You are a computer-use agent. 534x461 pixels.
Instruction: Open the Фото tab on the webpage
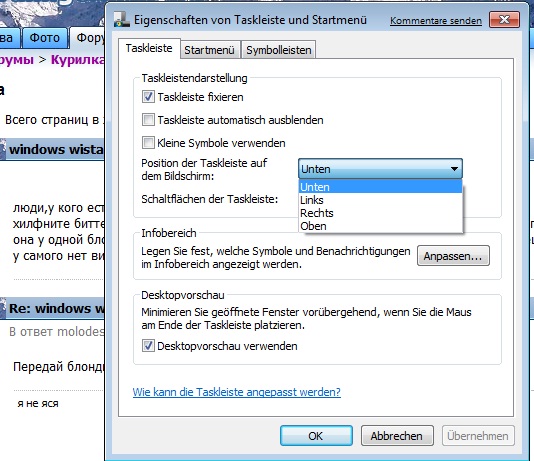[45, 37]
